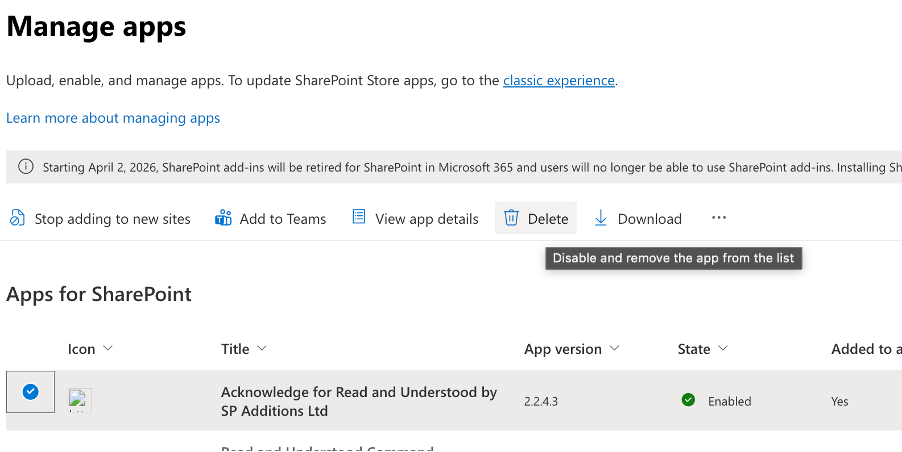
Task: Click the info icon in the retirement notice
Action: tap(25, 167)
